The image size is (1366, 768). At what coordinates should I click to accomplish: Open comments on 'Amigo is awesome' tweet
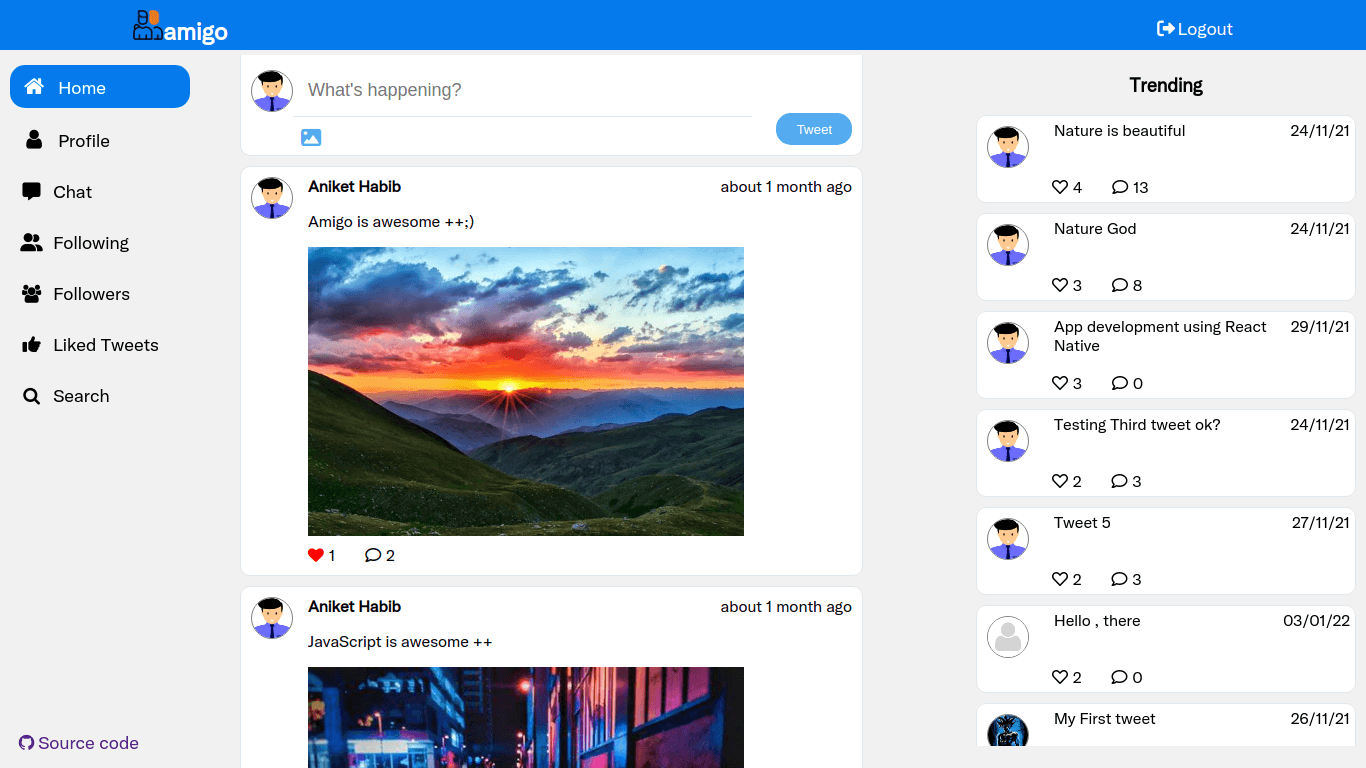[x=373, y=555]
